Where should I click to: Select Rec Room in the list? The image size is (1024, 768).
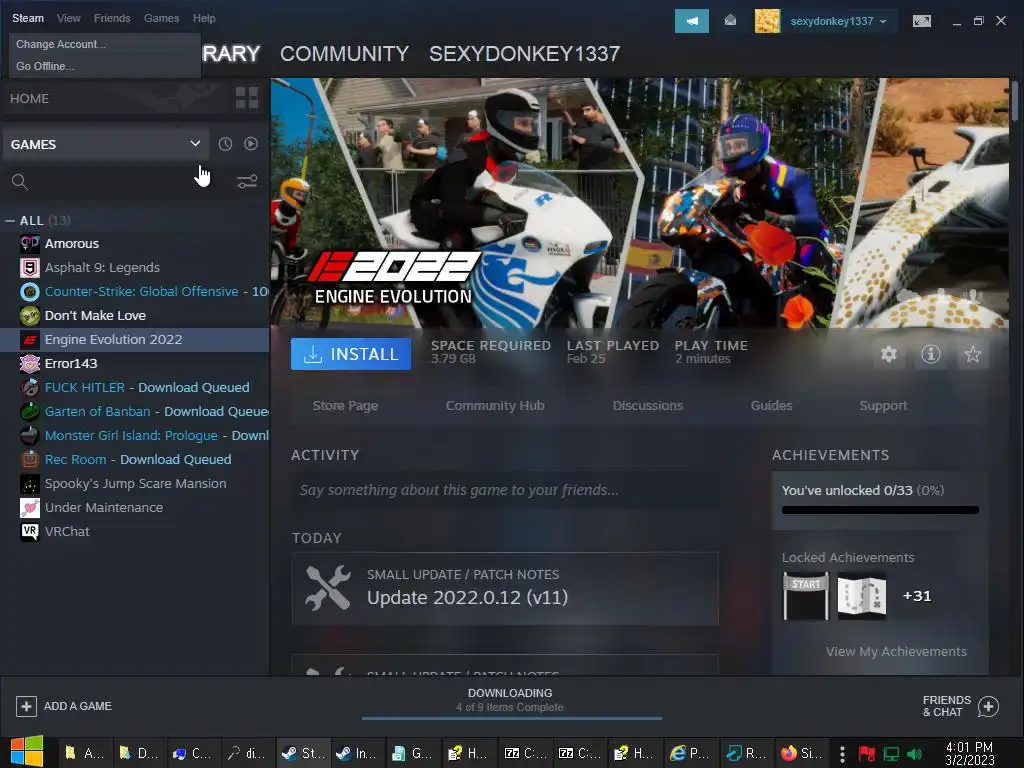point(75,460)
